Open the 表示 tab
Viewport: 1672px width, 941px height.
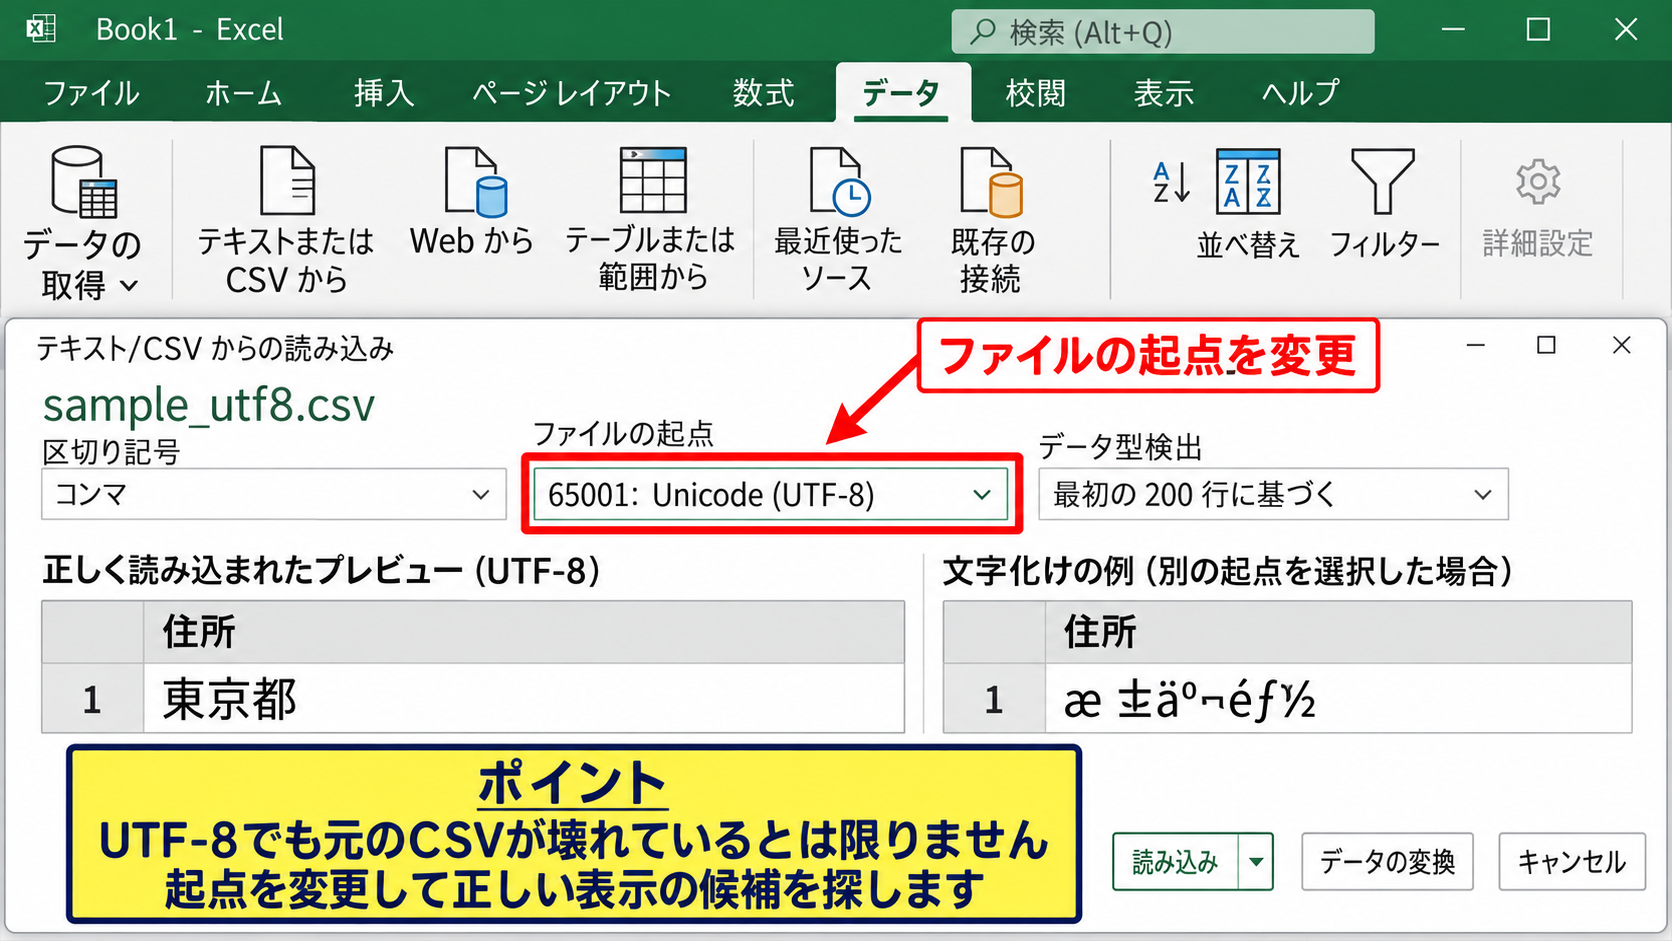point(1164,93)
